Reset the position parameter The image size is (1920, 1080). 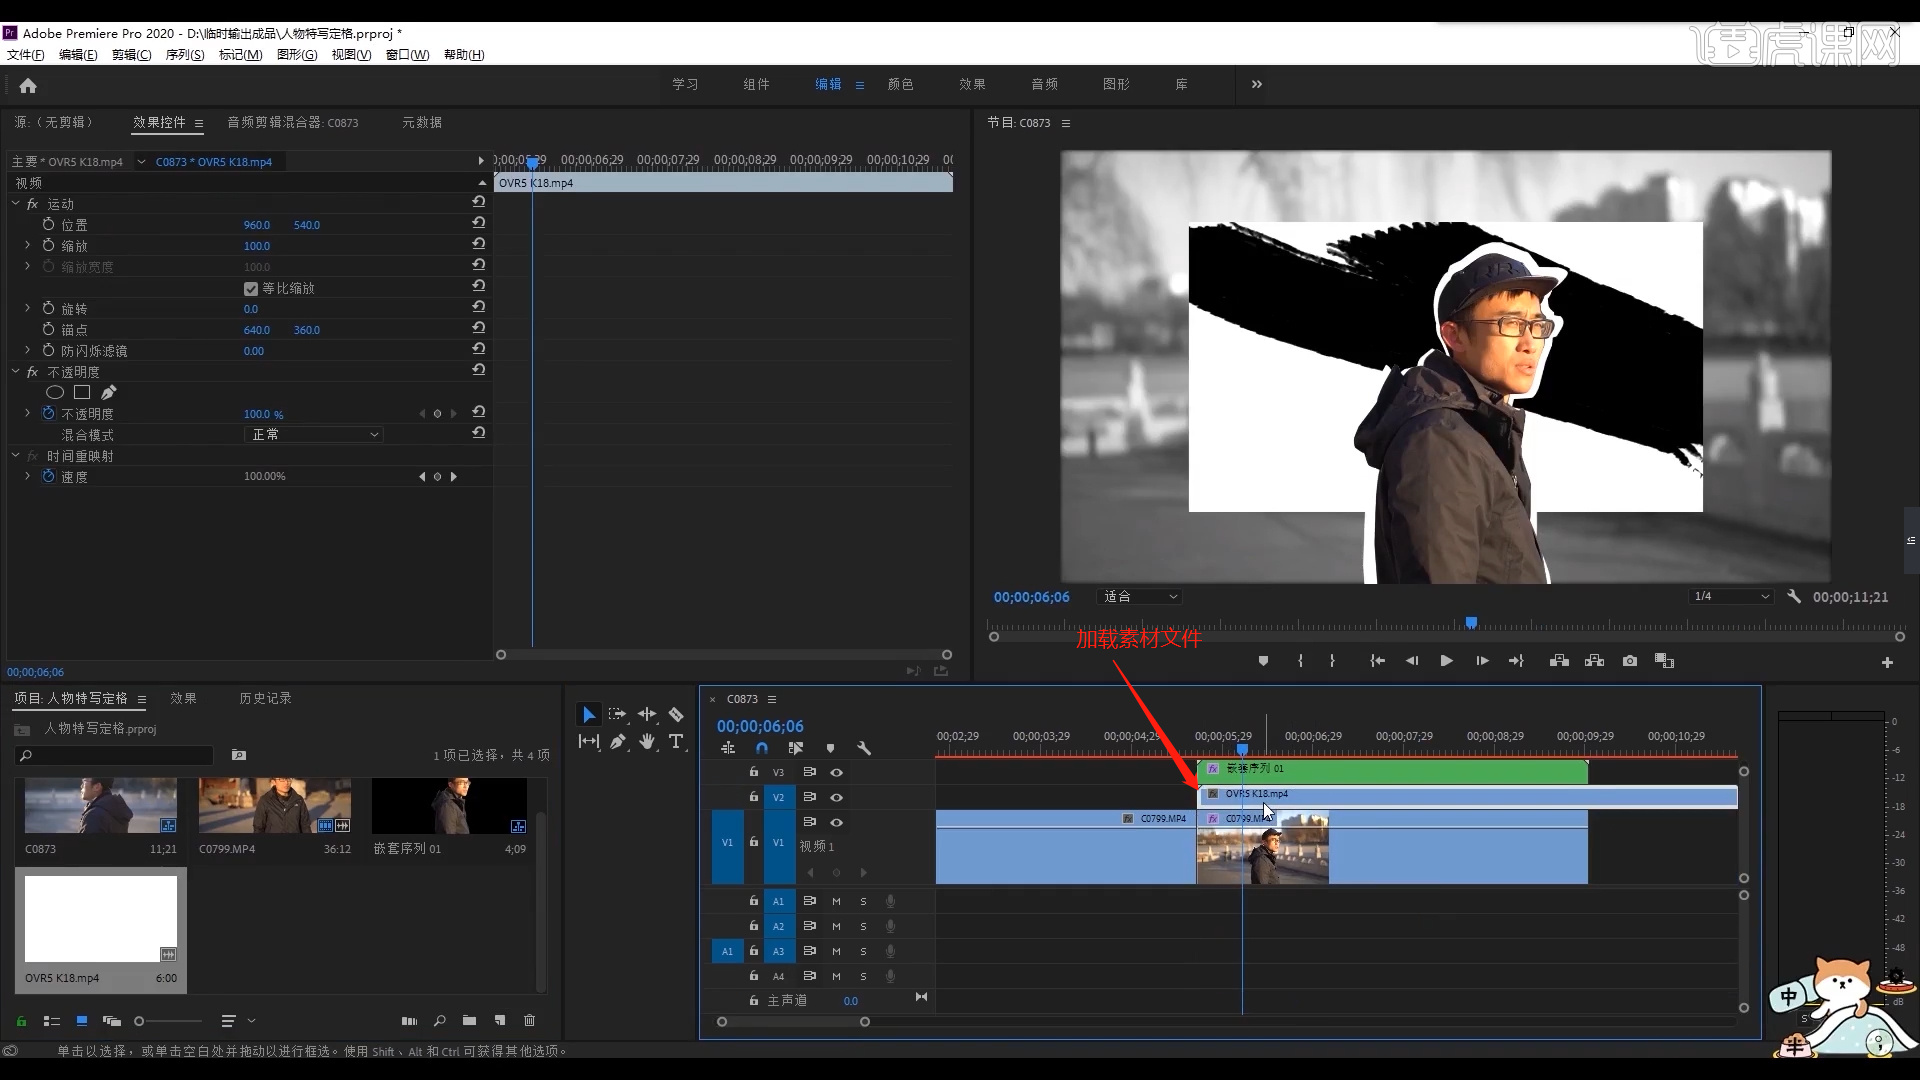pyautogui.click(x=479, y=223)
